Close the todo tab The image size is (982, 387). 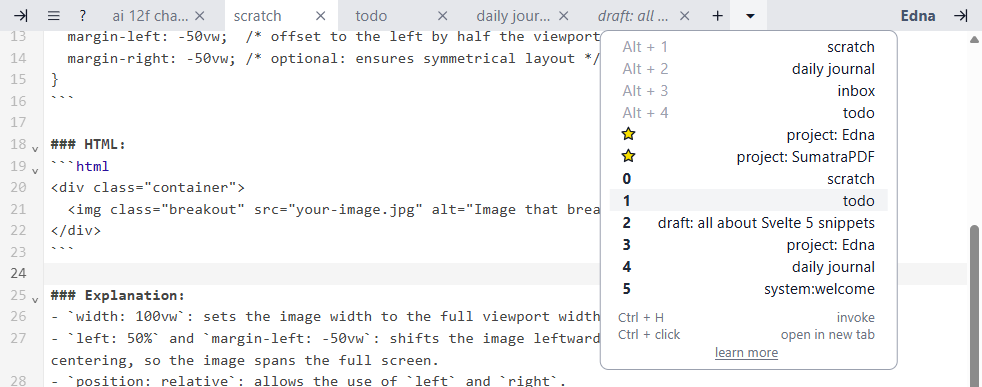click(x=442, y=16)
